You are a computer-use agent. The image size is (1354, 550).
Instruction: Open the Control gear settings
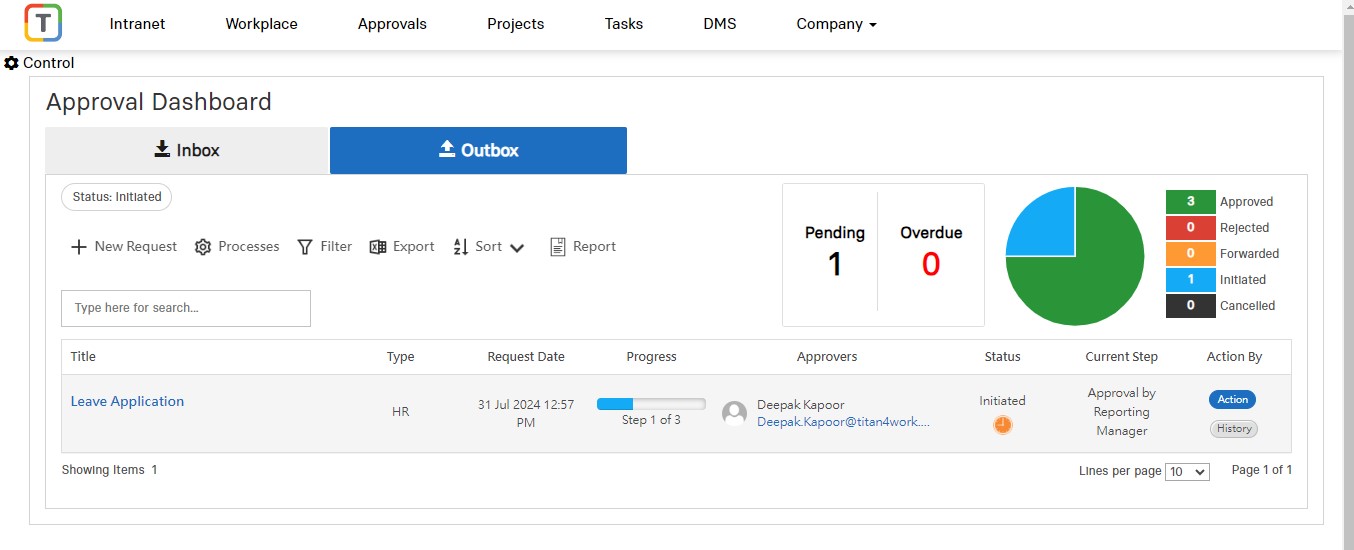point(12,63)
